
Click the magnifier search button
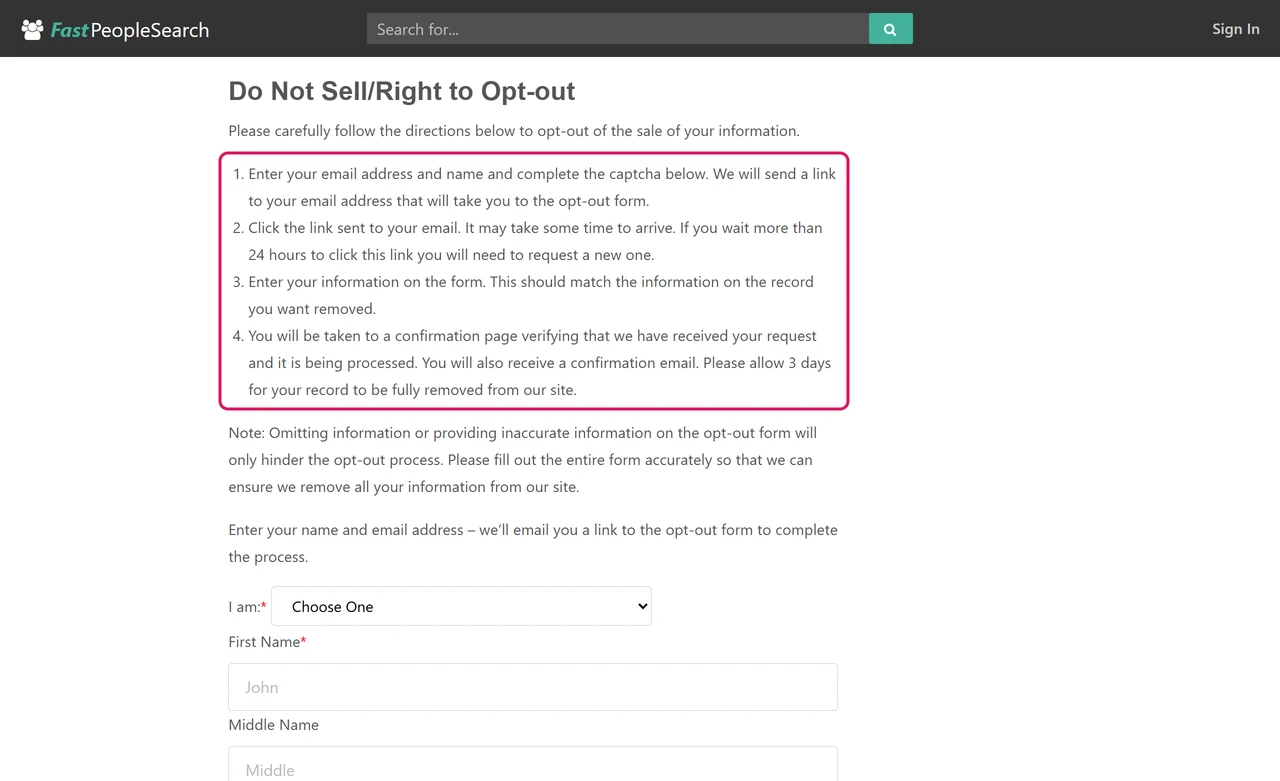tap(891, 29)
